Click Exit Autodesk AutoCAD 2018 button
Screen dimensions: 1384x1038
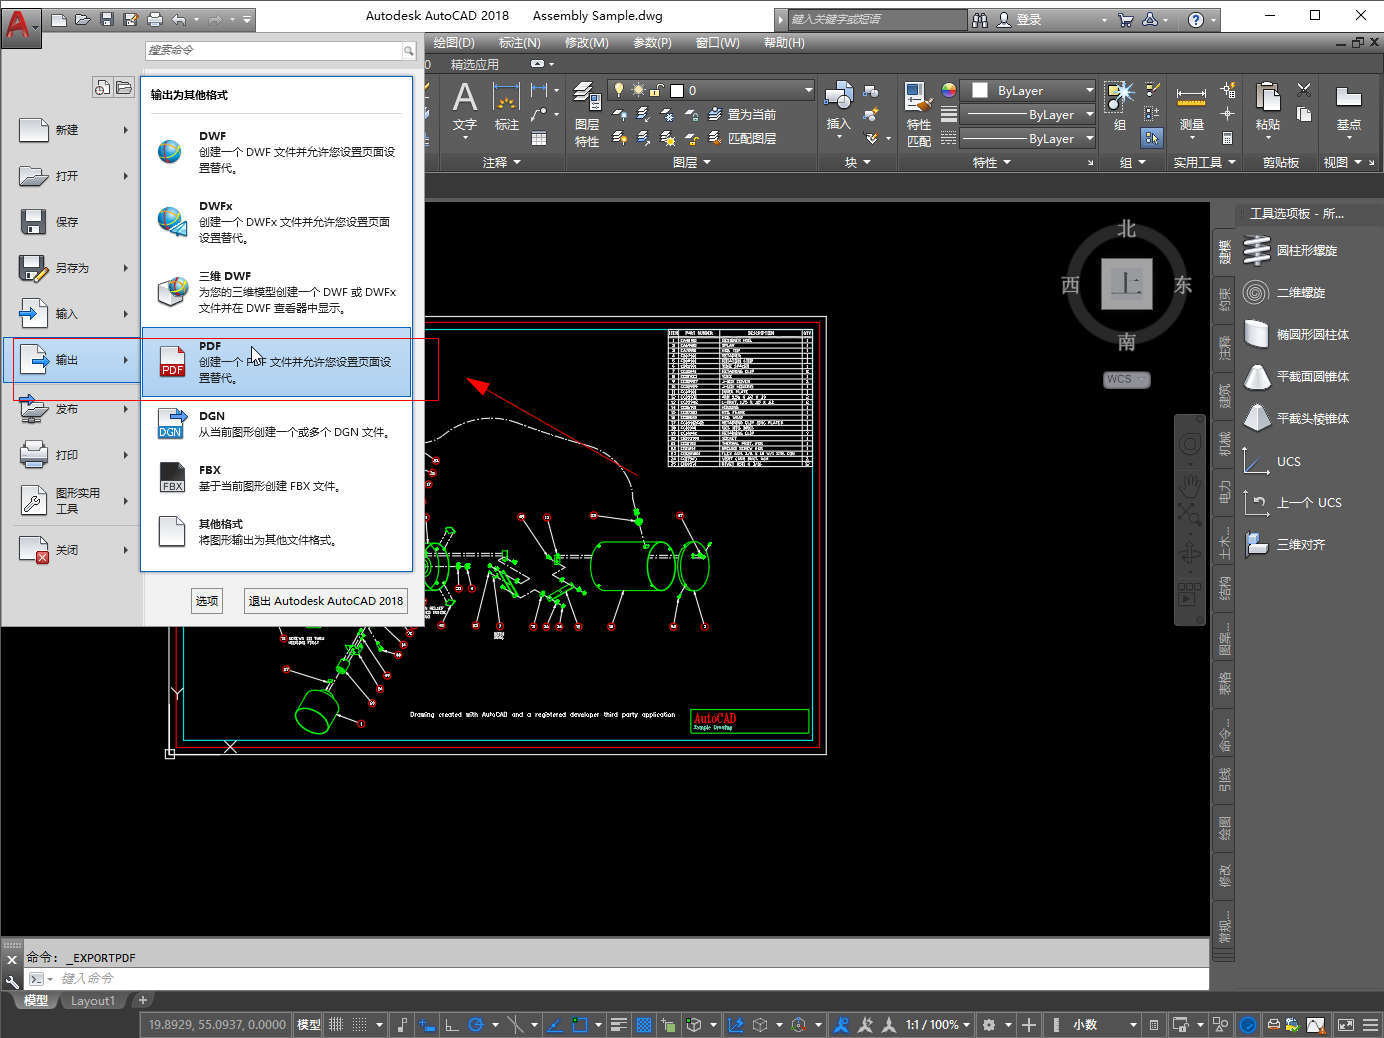coord(326,601)
